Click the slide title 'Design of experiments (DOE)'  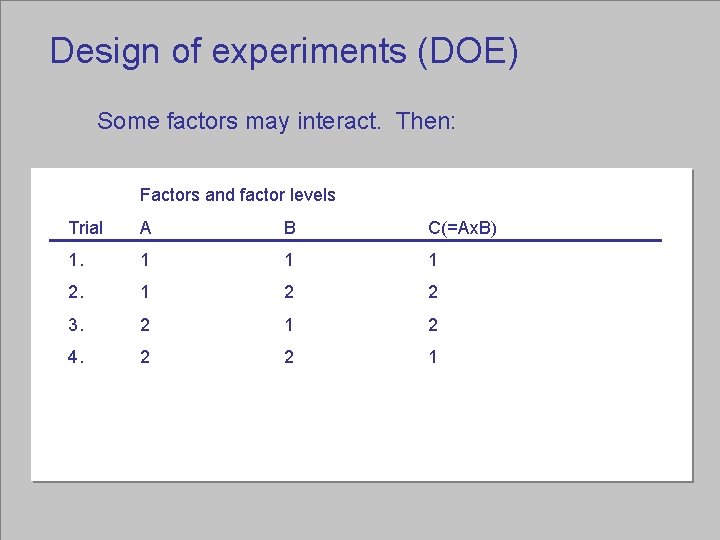[284, 51]
